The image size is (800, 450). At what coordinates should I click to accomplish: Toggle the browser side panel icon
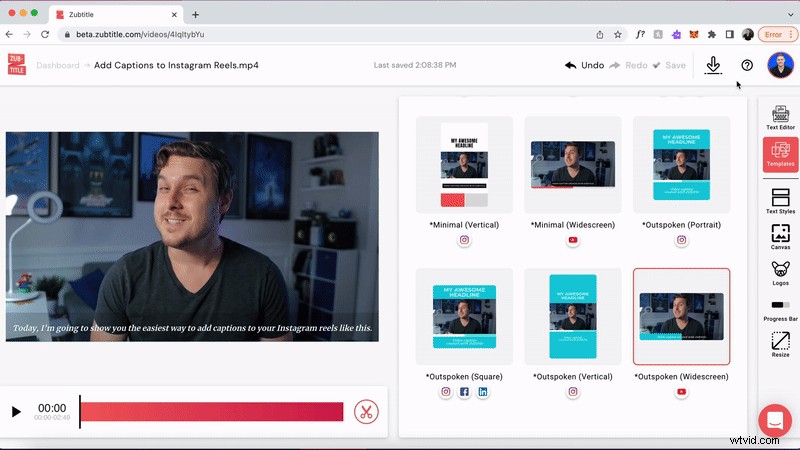coord(730,34)
